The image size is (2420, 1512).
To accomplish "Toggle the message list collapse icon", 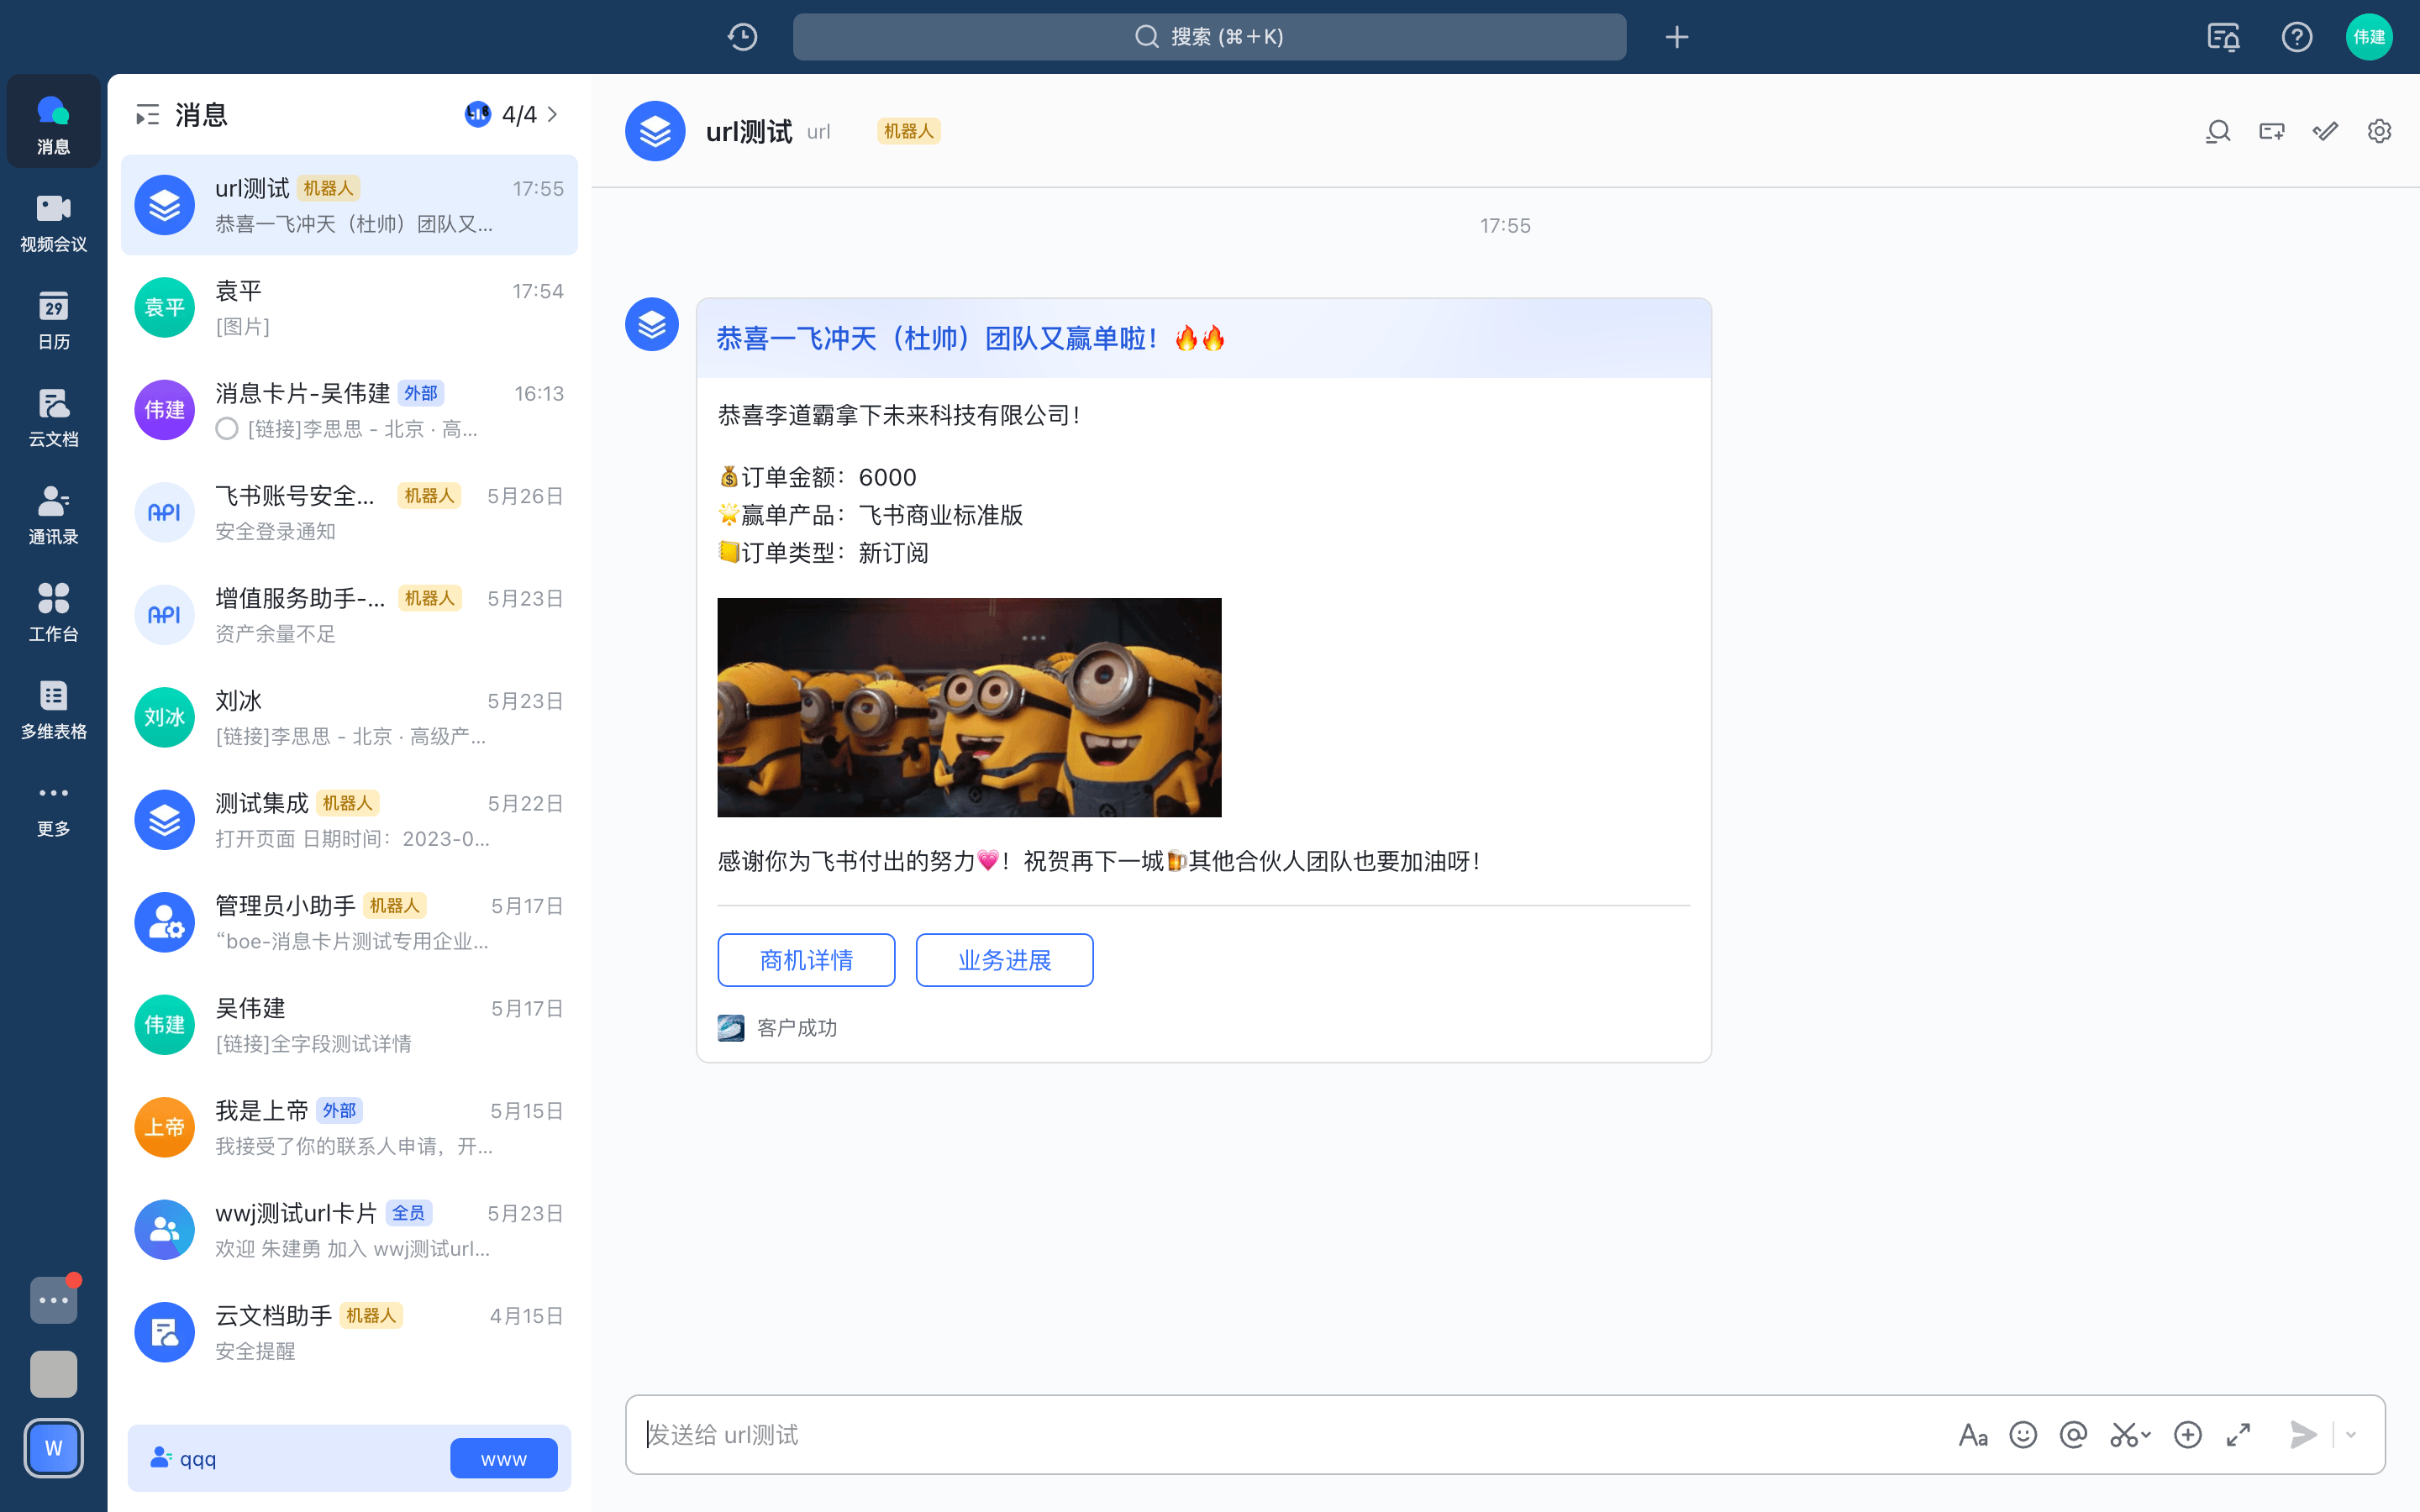I will (x=147, y=115).
